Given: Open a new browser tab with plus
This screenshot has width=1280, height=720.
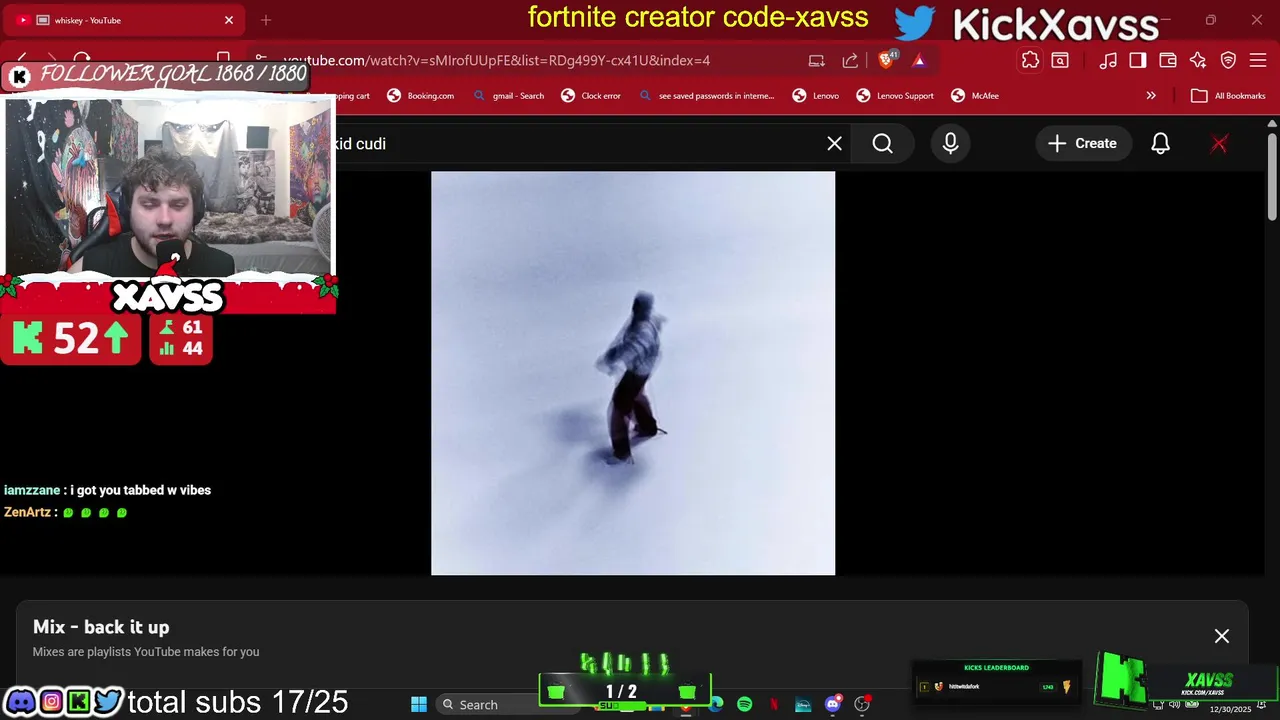Looking at the screenshot, I should point(266,20).
